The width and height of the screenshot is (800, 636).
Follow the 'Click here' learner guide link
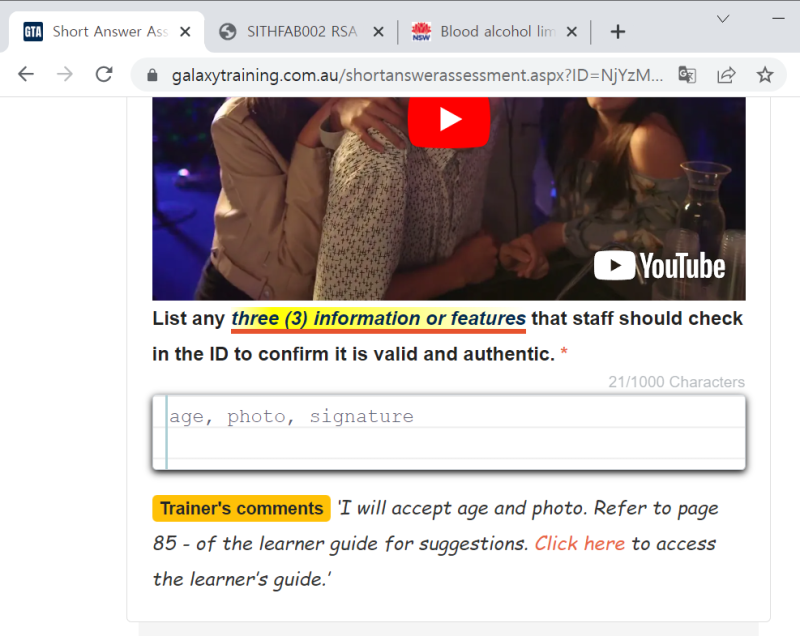point(580,544)
